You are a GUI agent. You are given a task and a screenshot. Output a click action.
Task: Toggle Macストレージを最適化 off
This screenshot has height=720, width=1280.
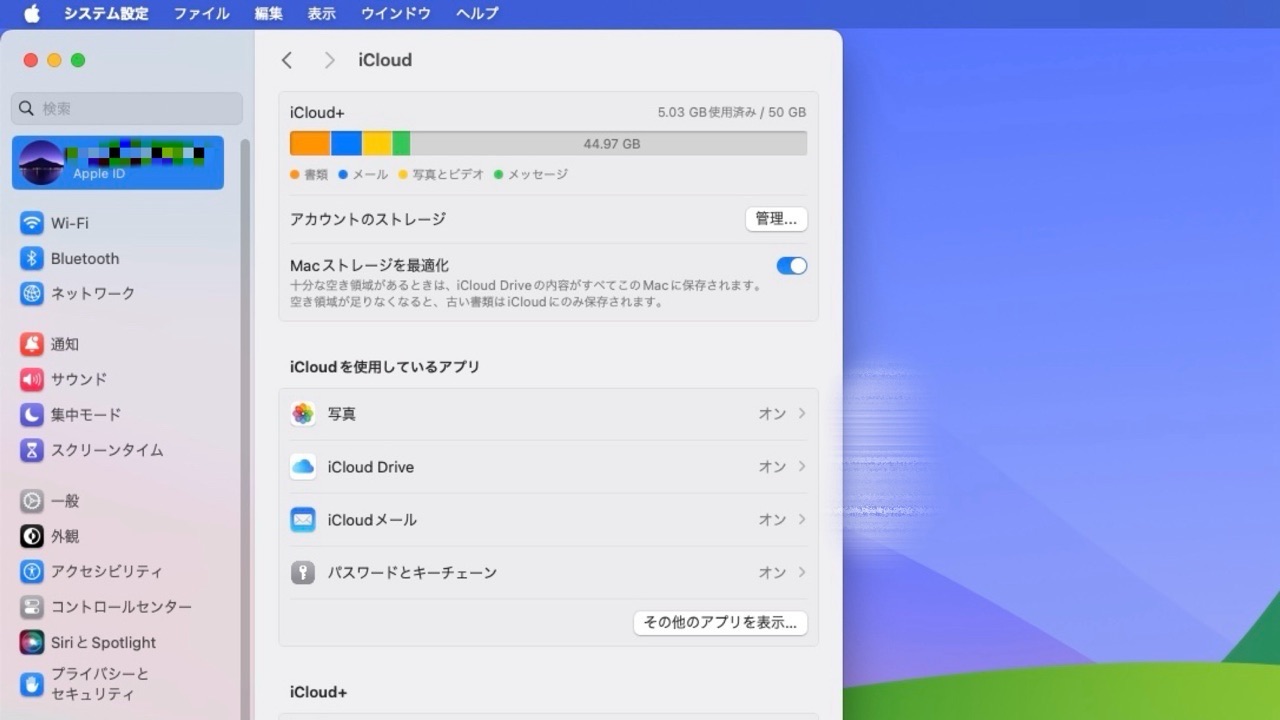[x=791, y=265]
